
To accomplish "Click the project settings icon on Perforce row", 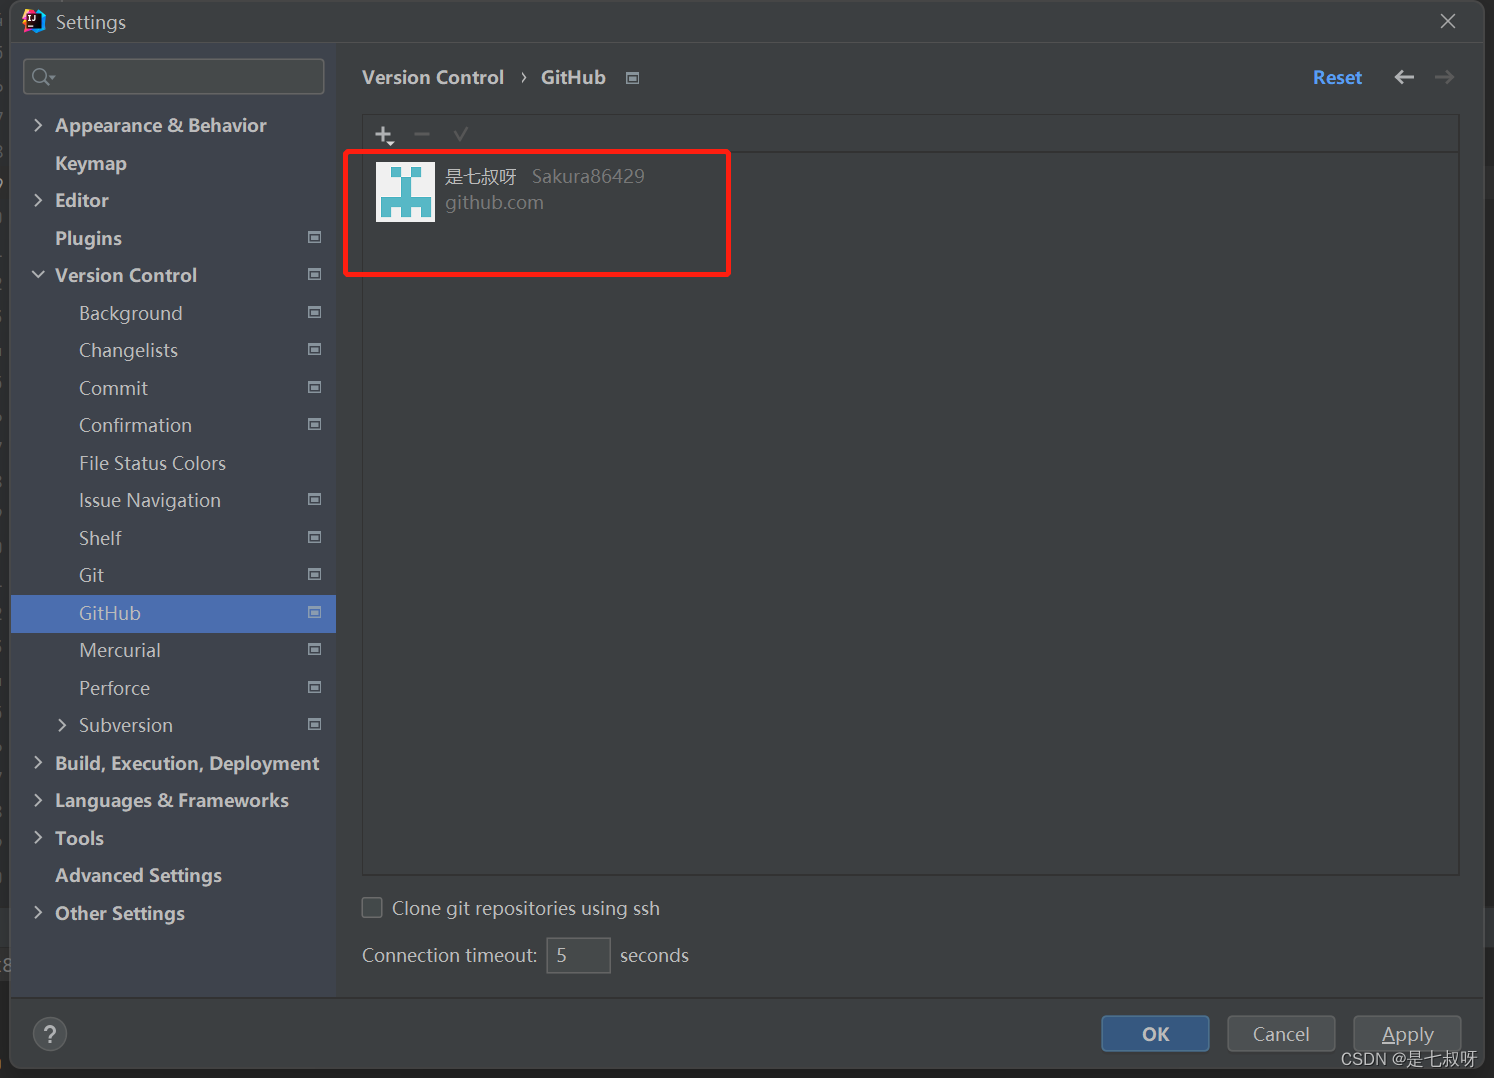I will [315, 688].
